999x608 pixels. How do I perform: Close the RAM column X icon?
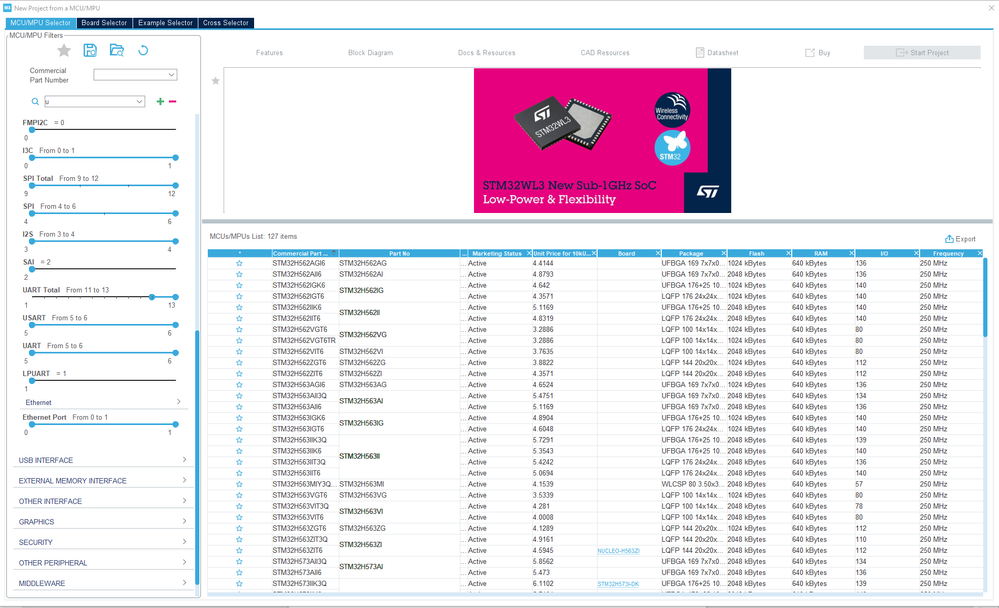pos(851,254)
